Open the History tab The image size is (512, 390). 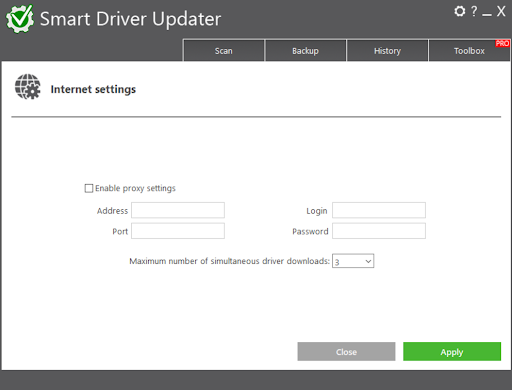pyautogui.click(x=387, y=51)
